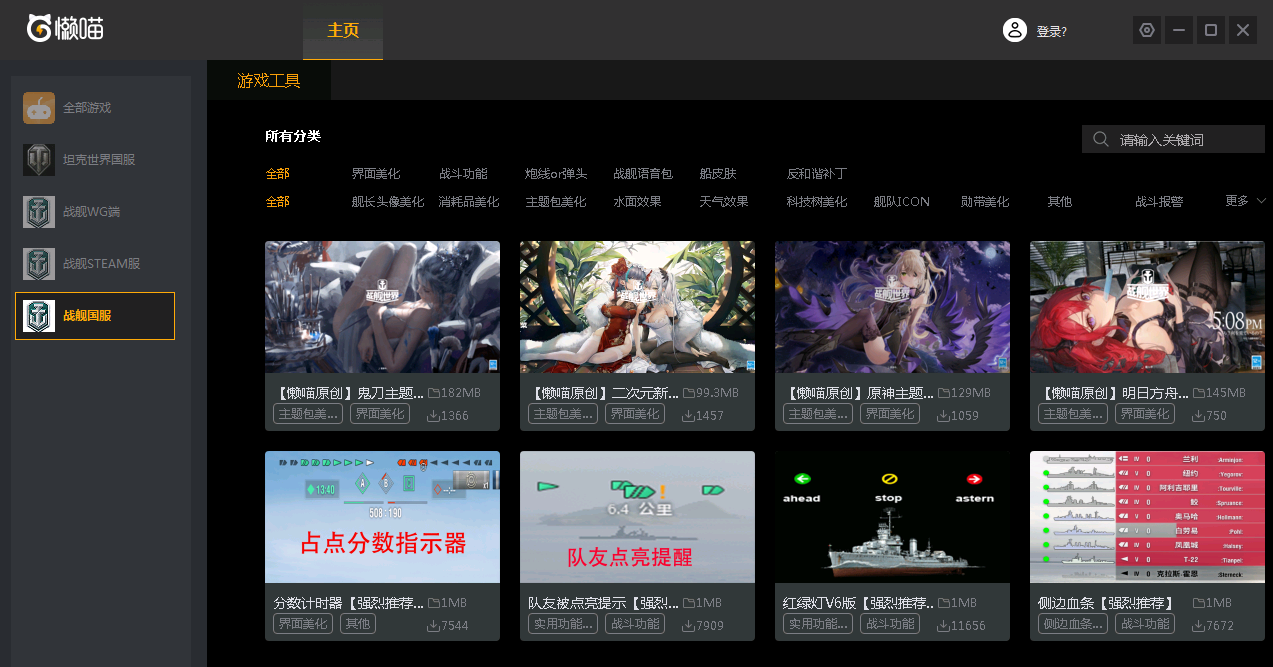Click the 登录? login link
Image resolution: width=1273 pixels, height=667 pixels.
[1051, 31]
